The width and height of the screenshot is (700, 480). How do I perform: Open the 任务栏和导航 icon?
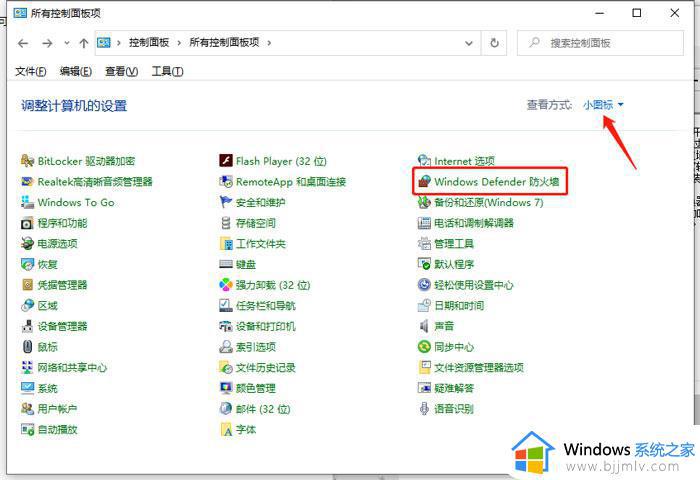click(226, 305)
